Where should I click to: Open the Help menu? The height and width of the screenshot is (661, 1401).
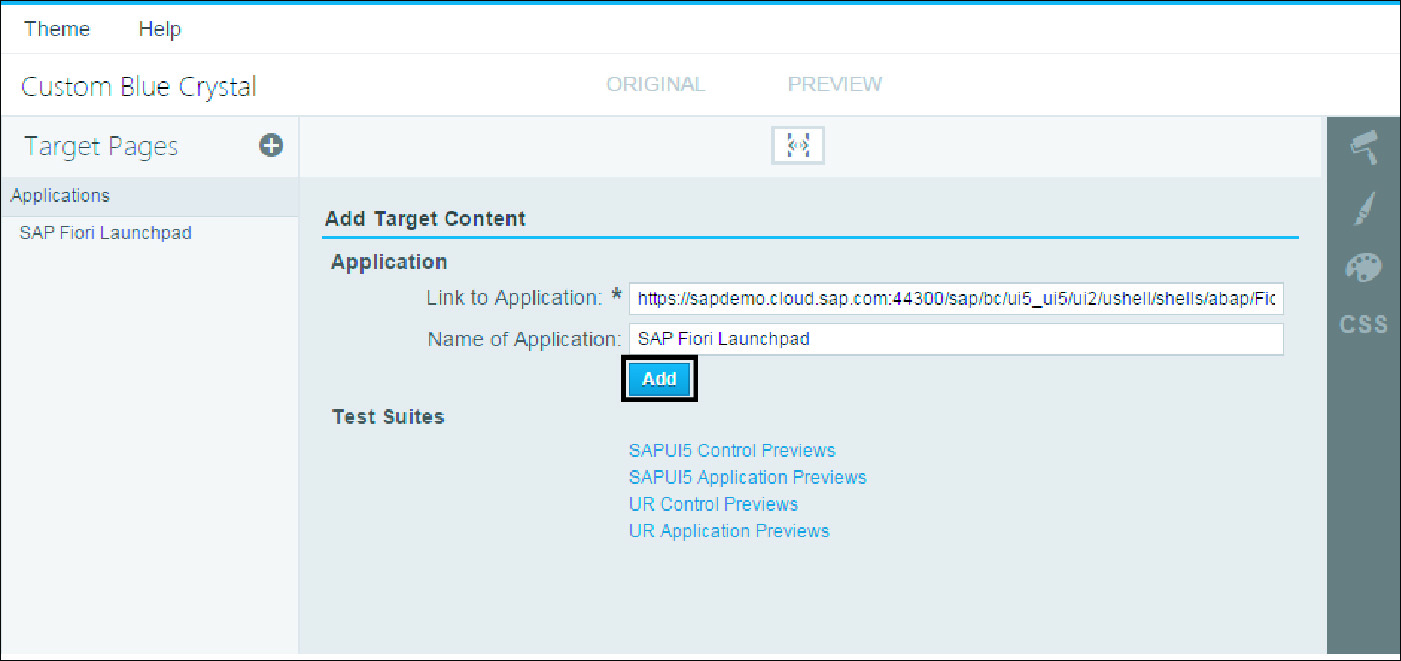(x=160, y=29)
